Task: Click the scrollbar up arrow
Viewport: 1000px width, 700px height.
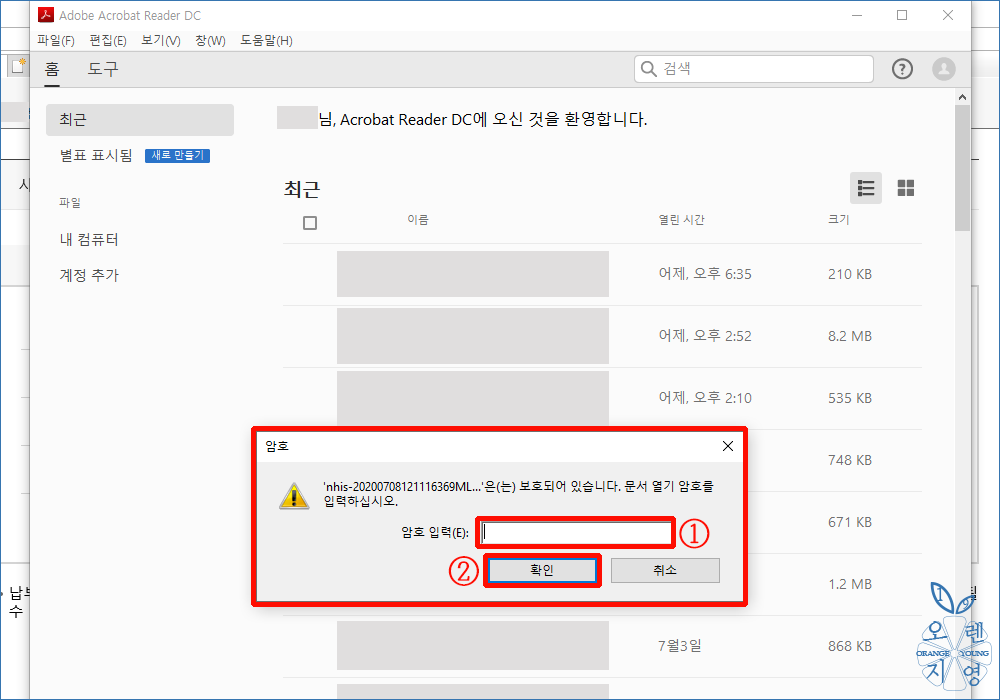Action: pyautogui.click(x=962, y=98)
